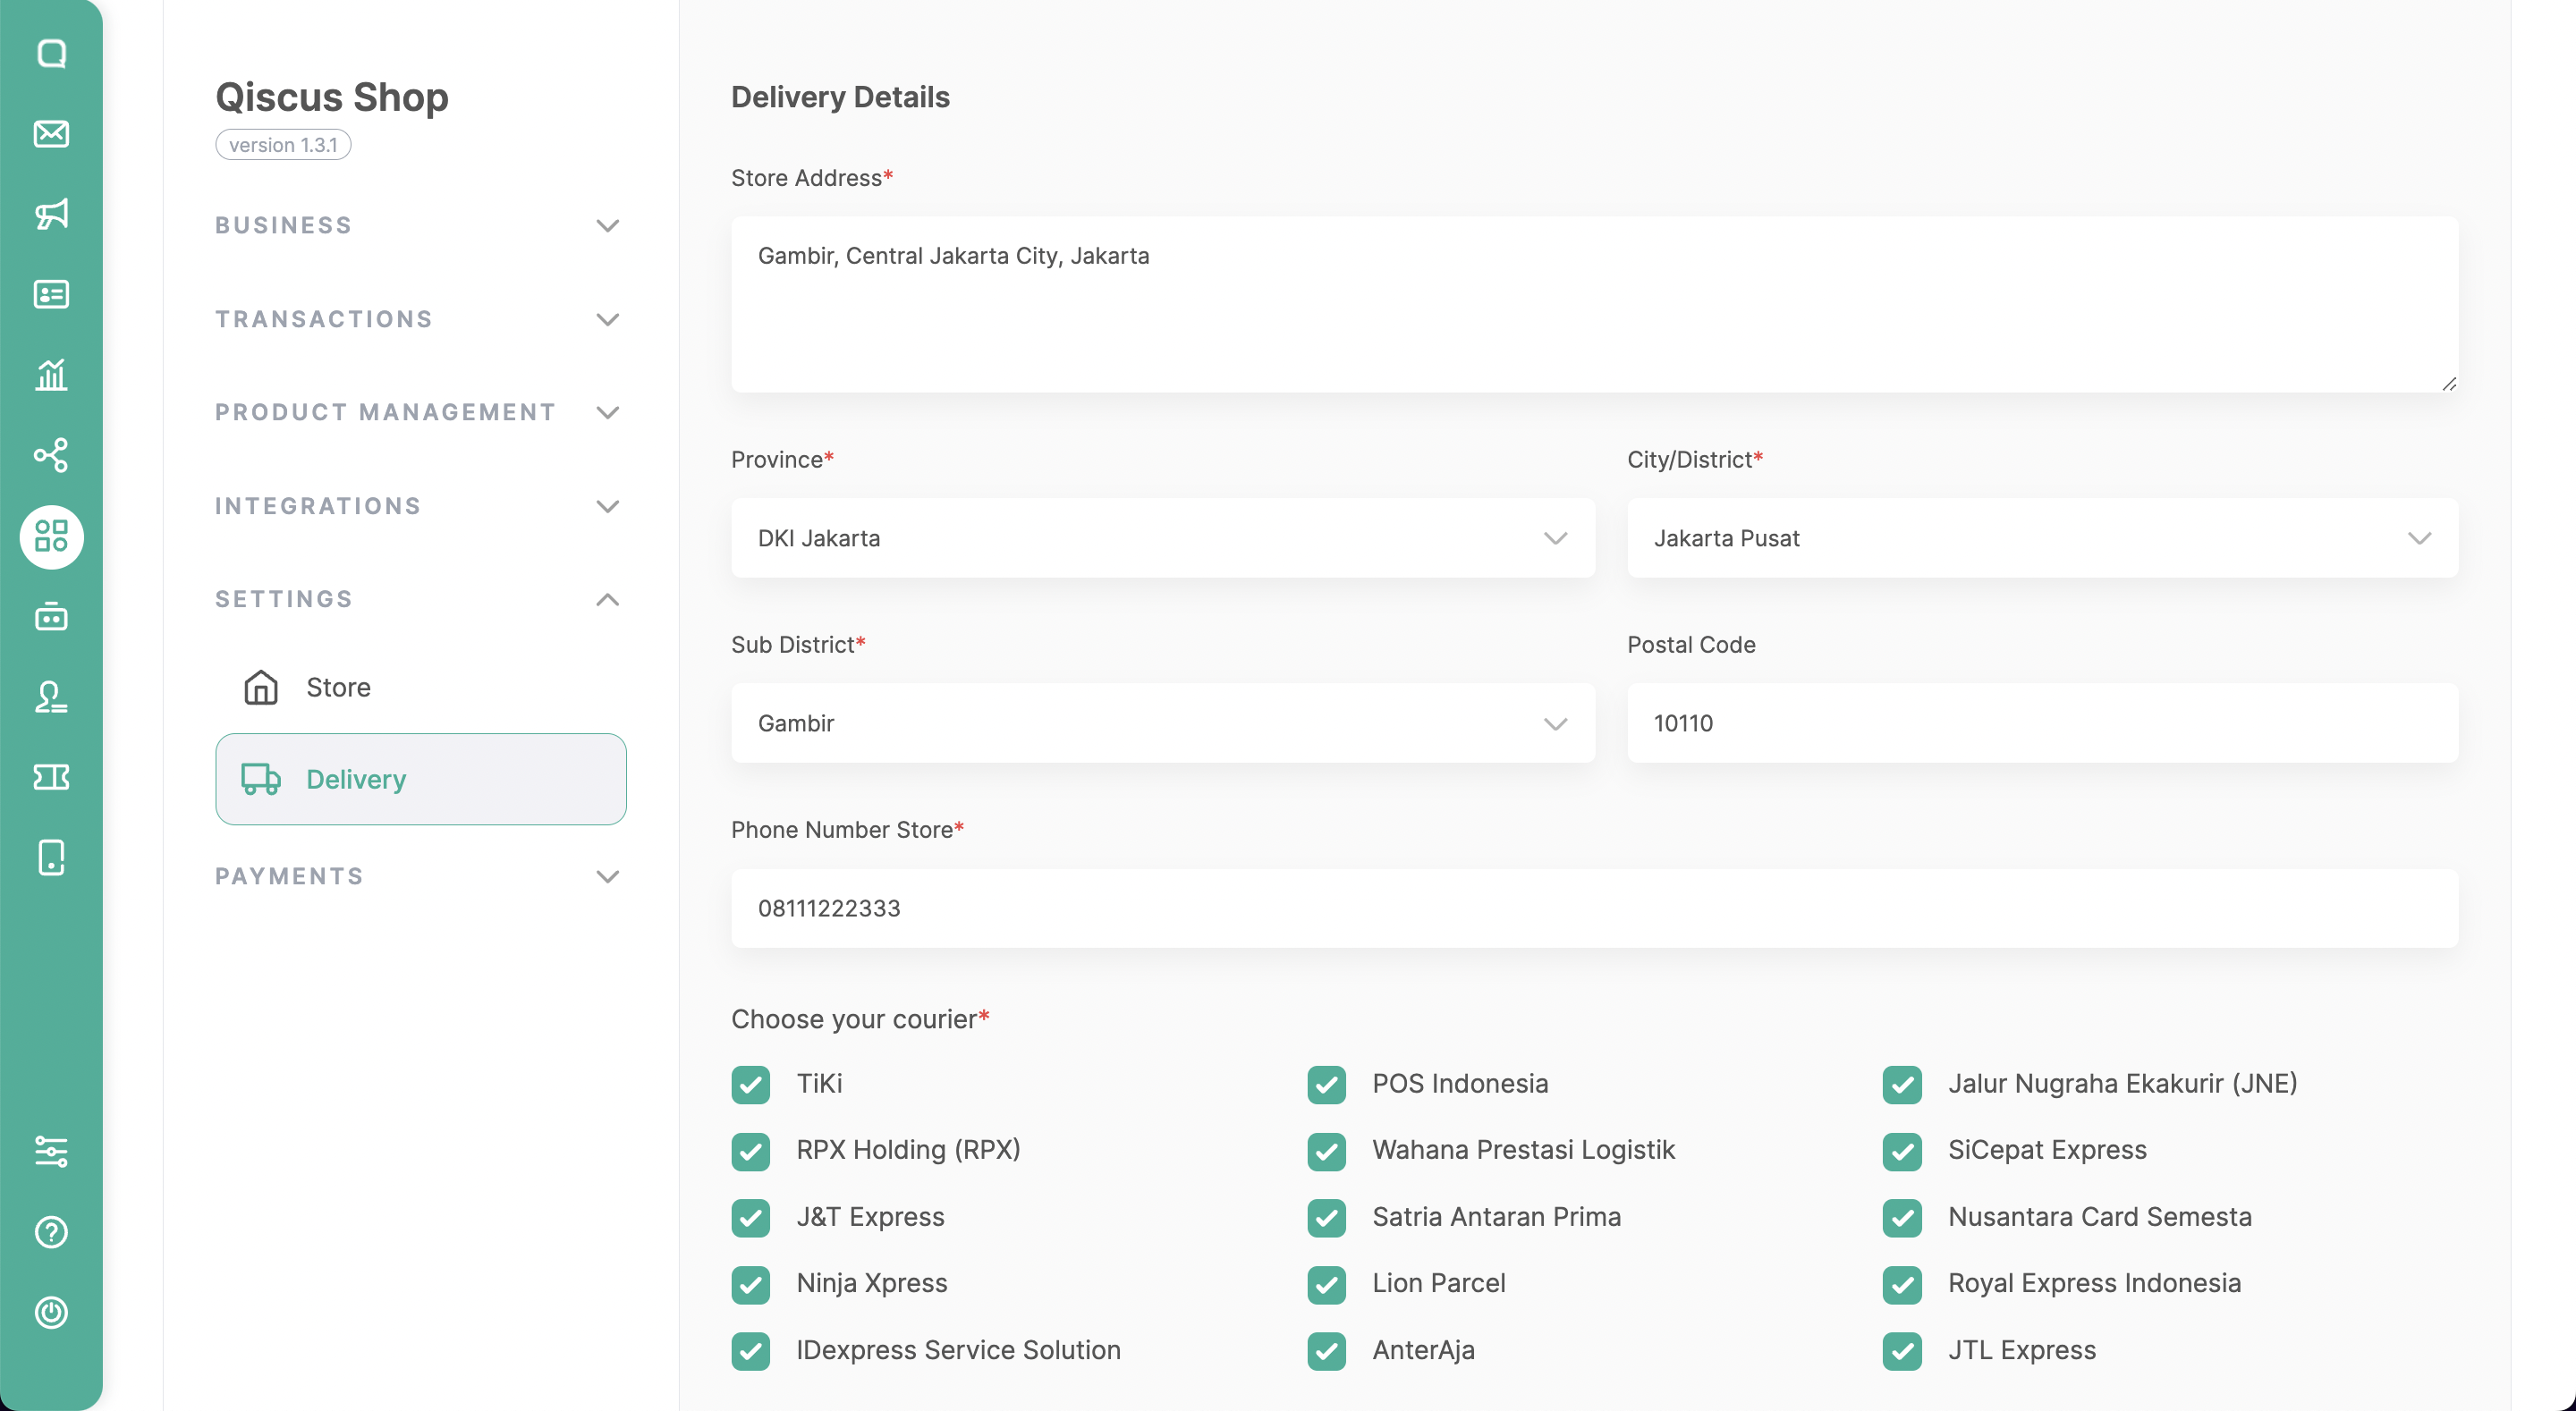
Task: Open the chatbot robot icon
Action: 51,617
